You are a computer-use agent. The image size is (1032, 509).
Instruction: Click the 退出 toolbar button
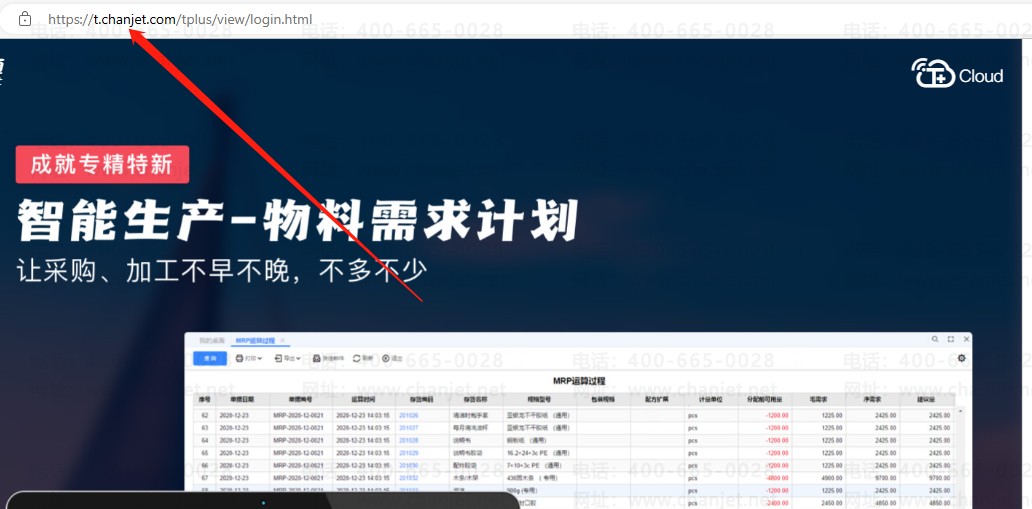pyautogui.click(x=392, y=358)
